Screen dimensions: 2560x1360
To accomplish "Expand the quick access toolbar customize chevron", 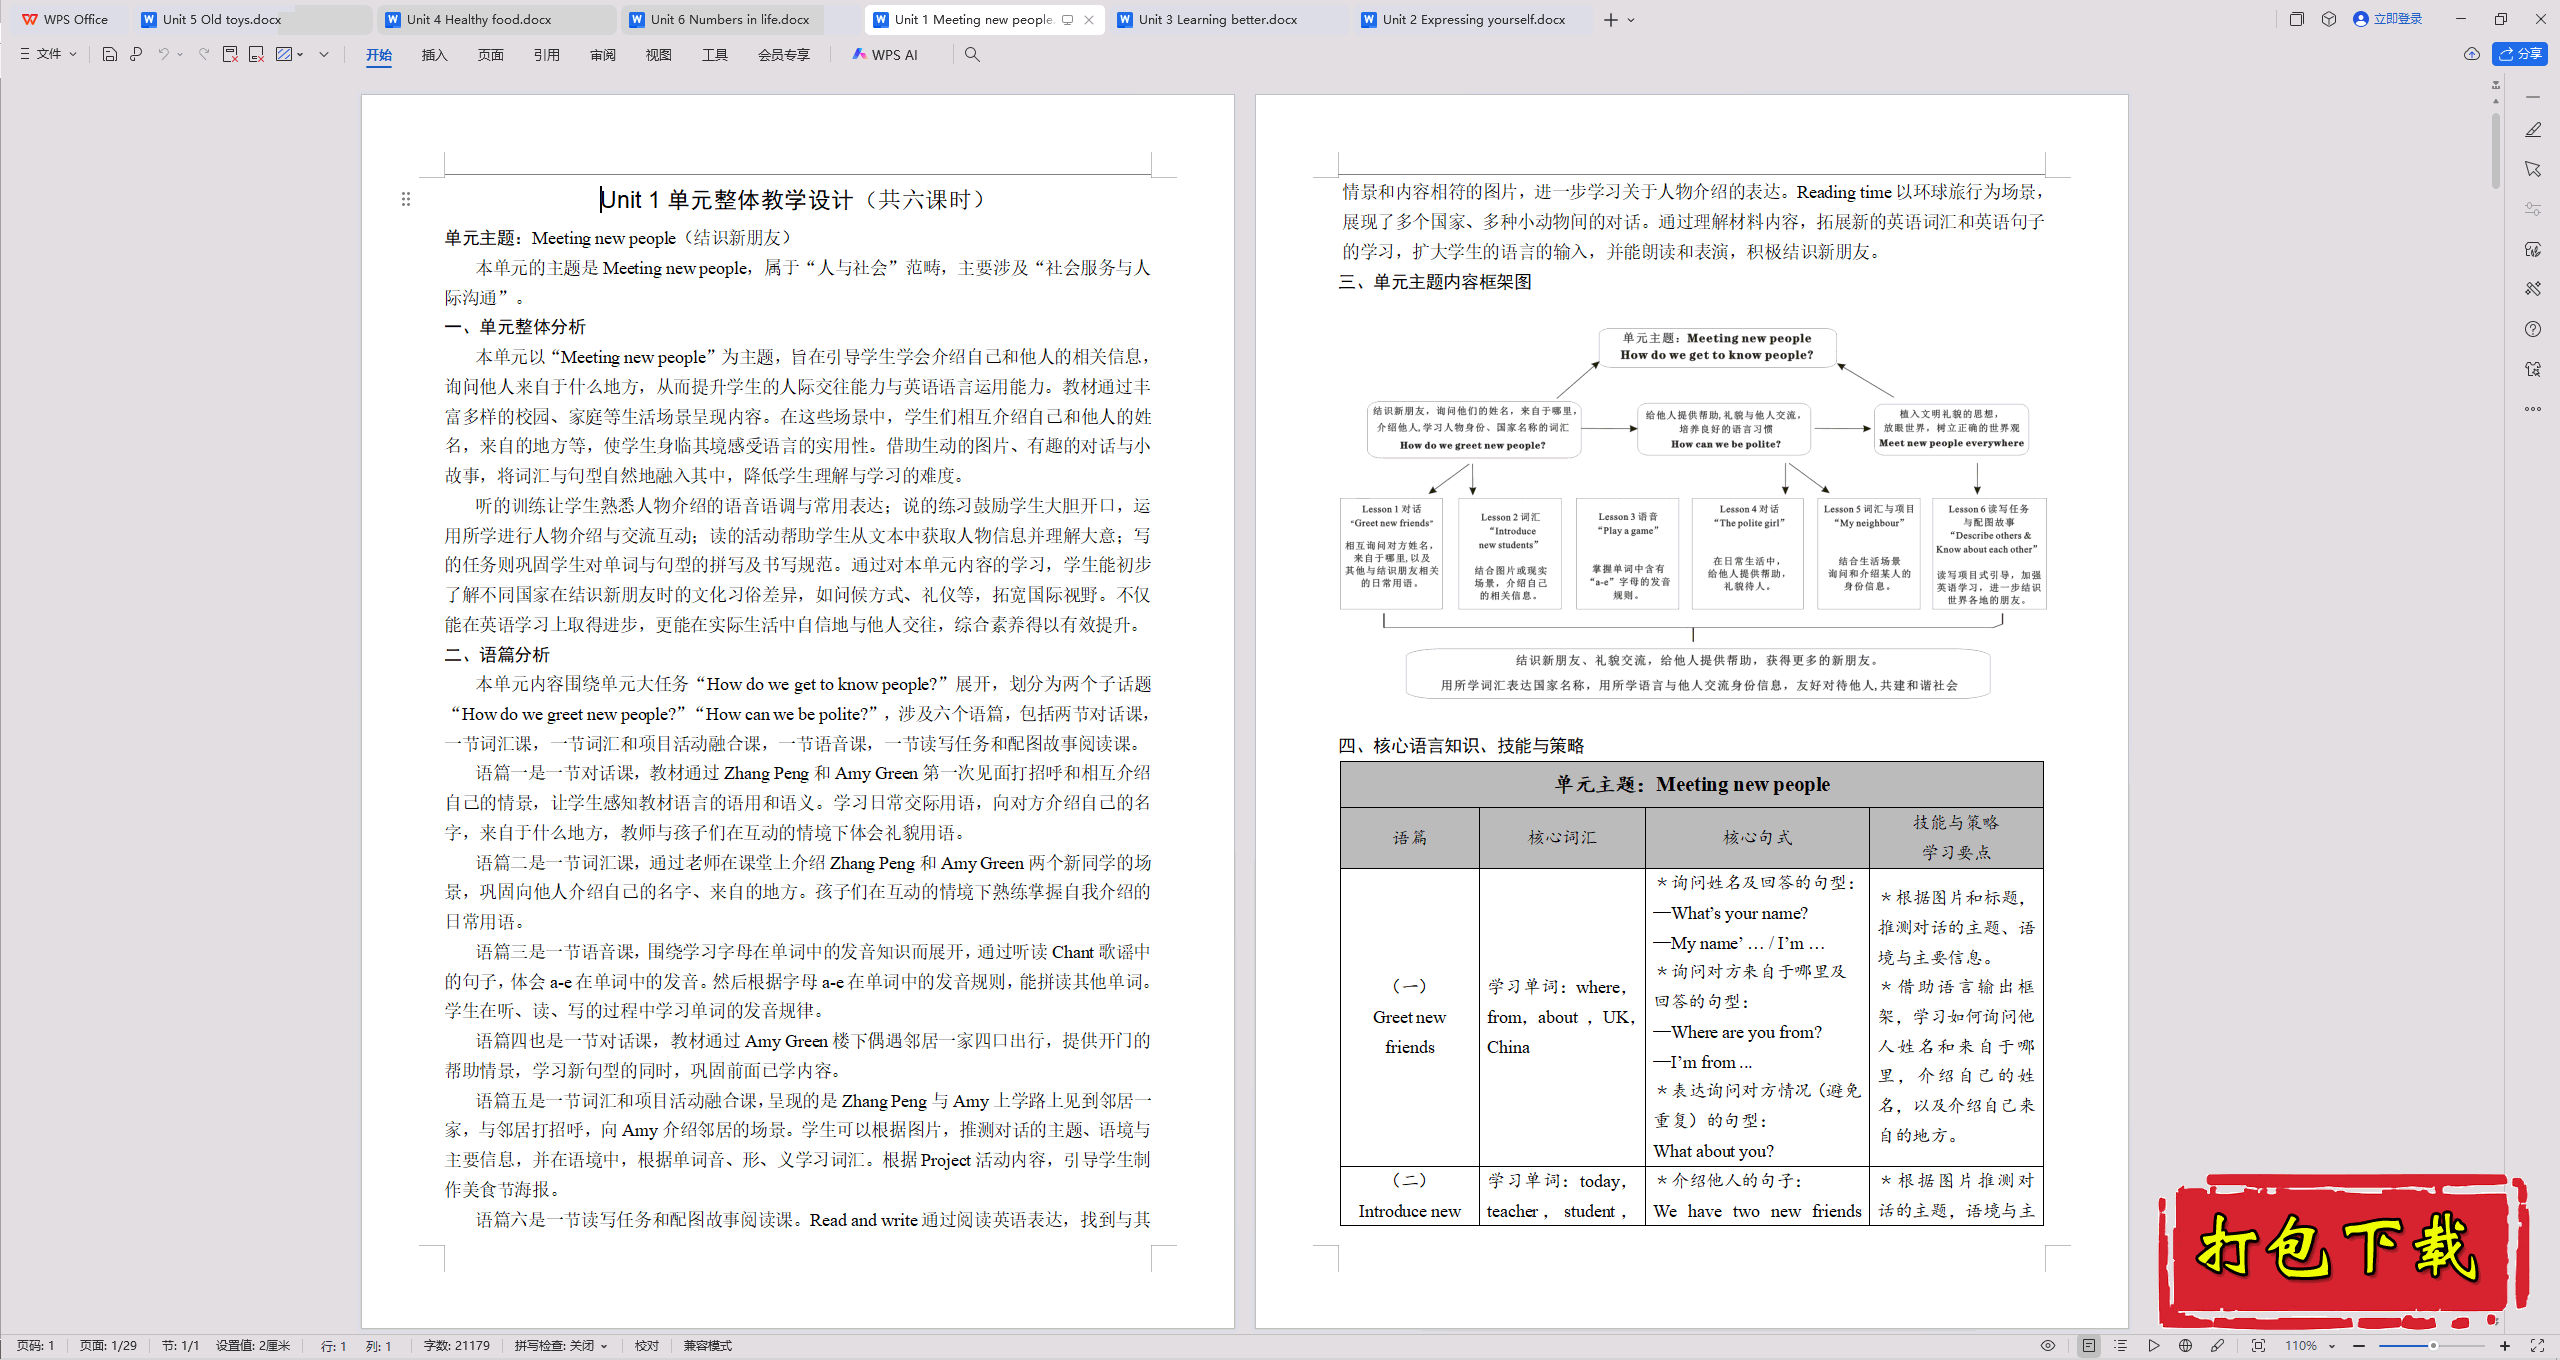I will point(324,55).
